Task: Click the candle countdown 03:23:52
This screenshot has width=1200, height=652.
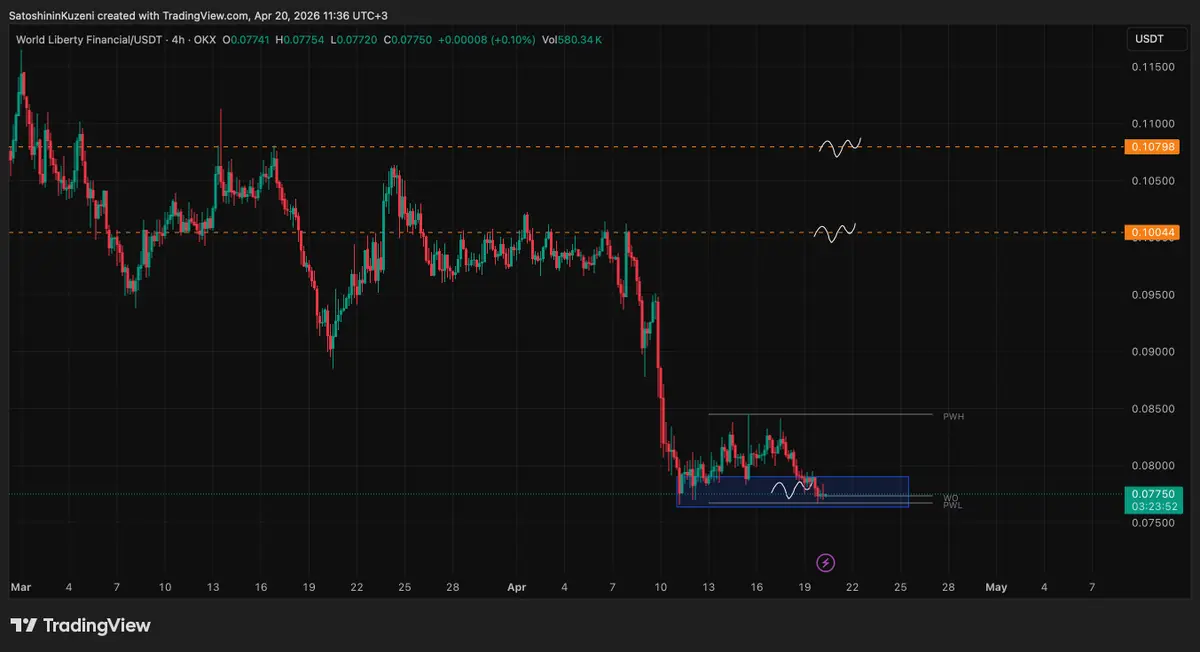Action: tap(1153, 507)
